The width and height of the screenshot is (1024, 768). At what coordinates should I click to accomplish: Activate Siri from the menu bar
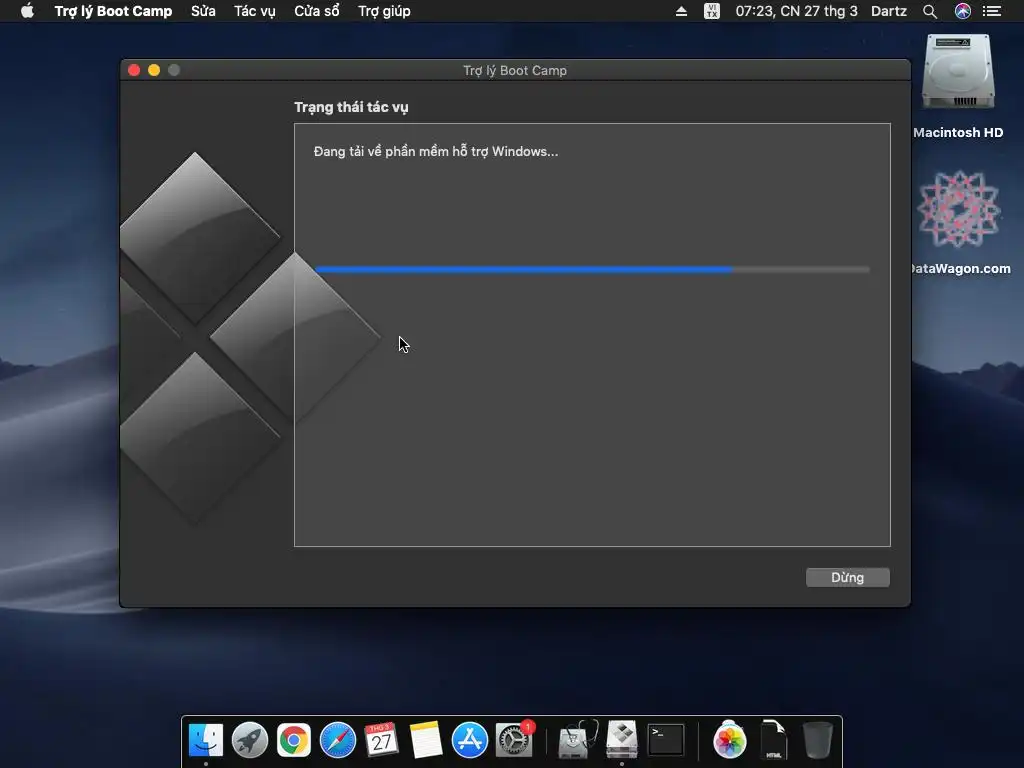(x=963, y=11)
